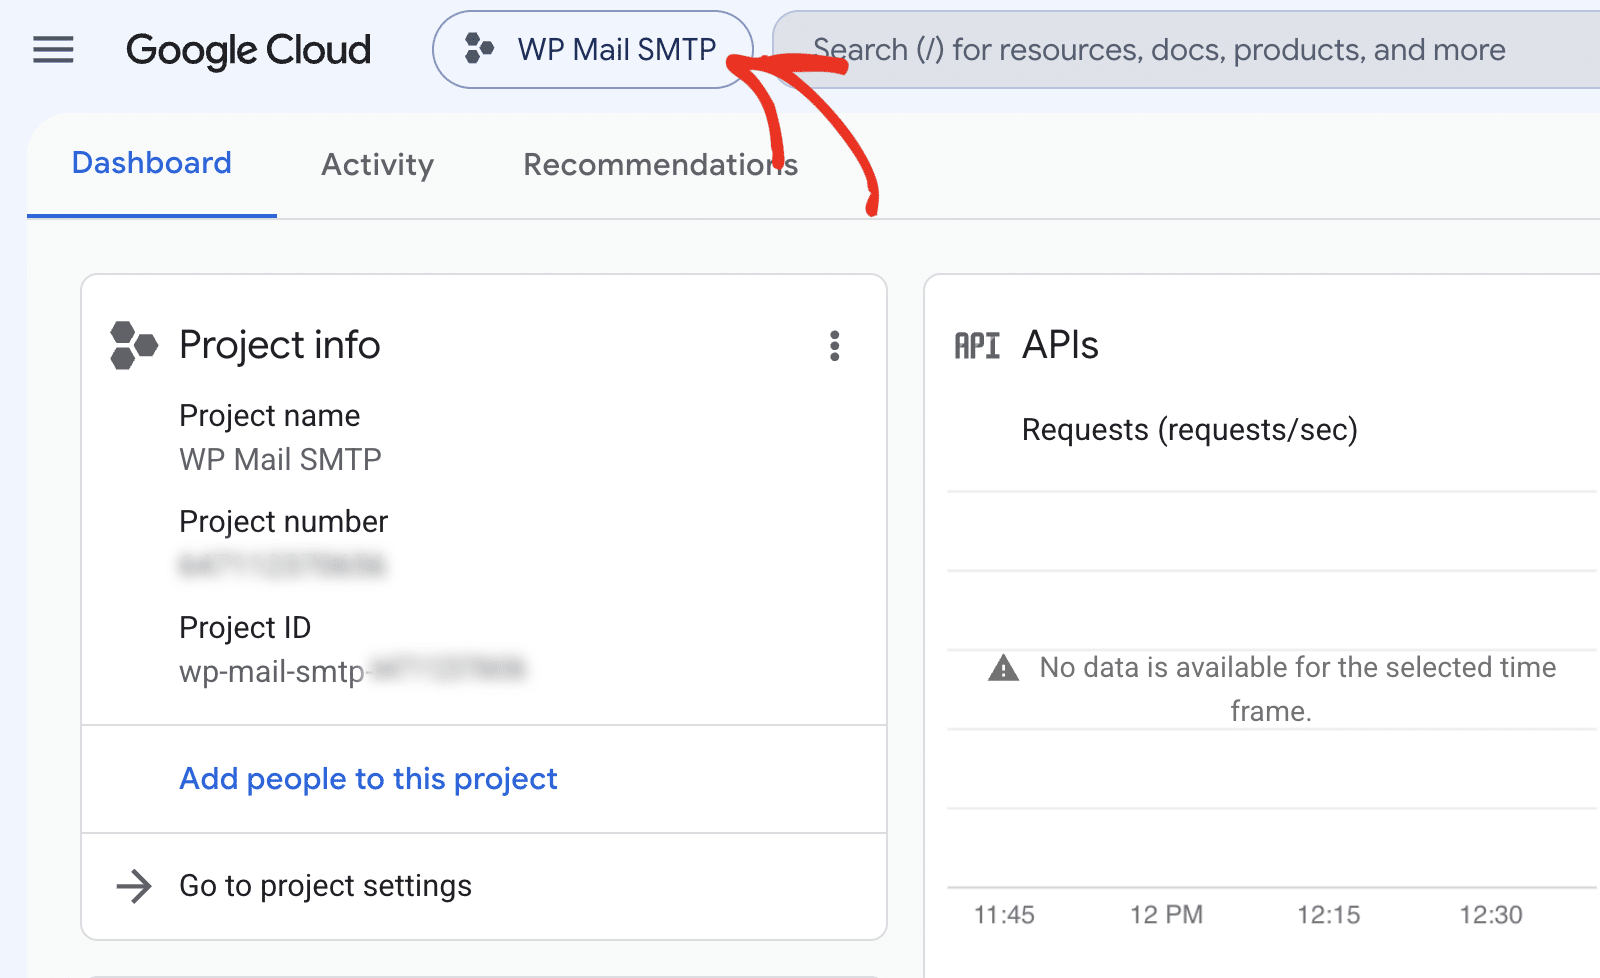Screen dimensions: 1600x978
Task: Click the Project number label
Action: pyautogui.click(x=283, y=521)
